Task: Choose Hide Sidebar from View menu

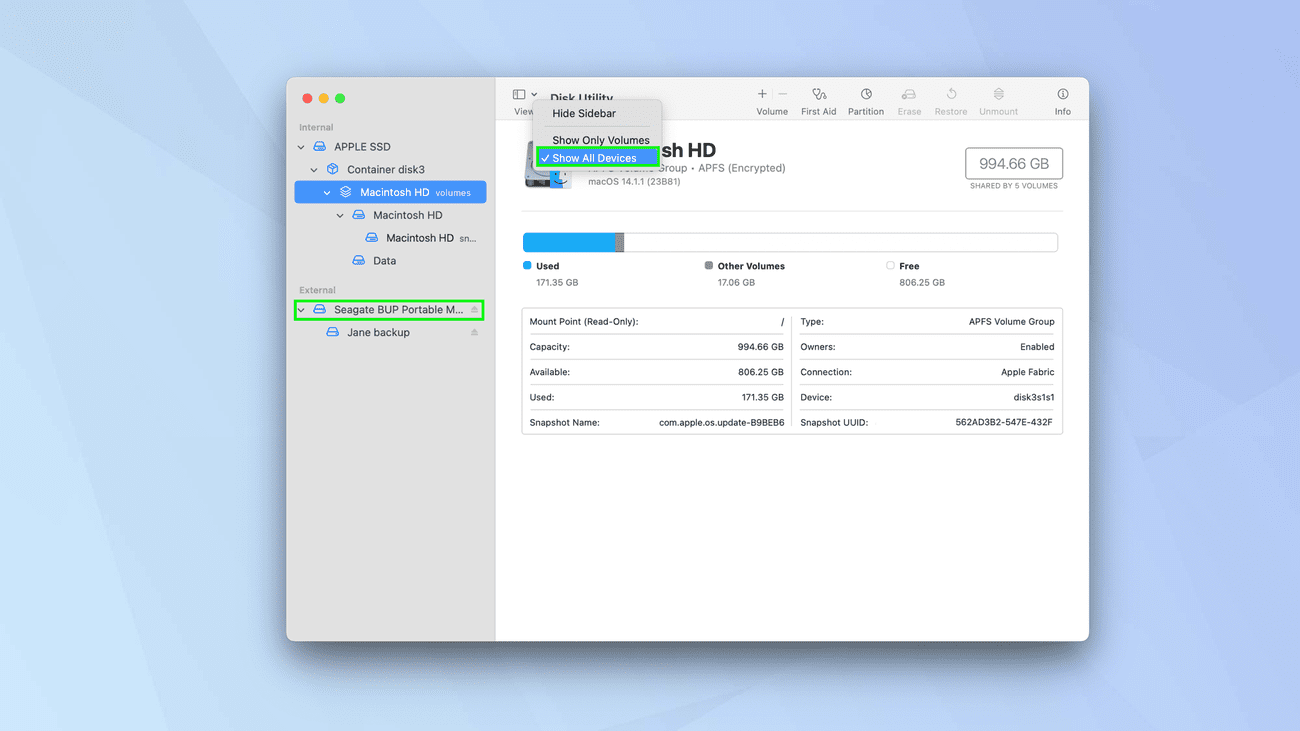Action: pos(584,114)
